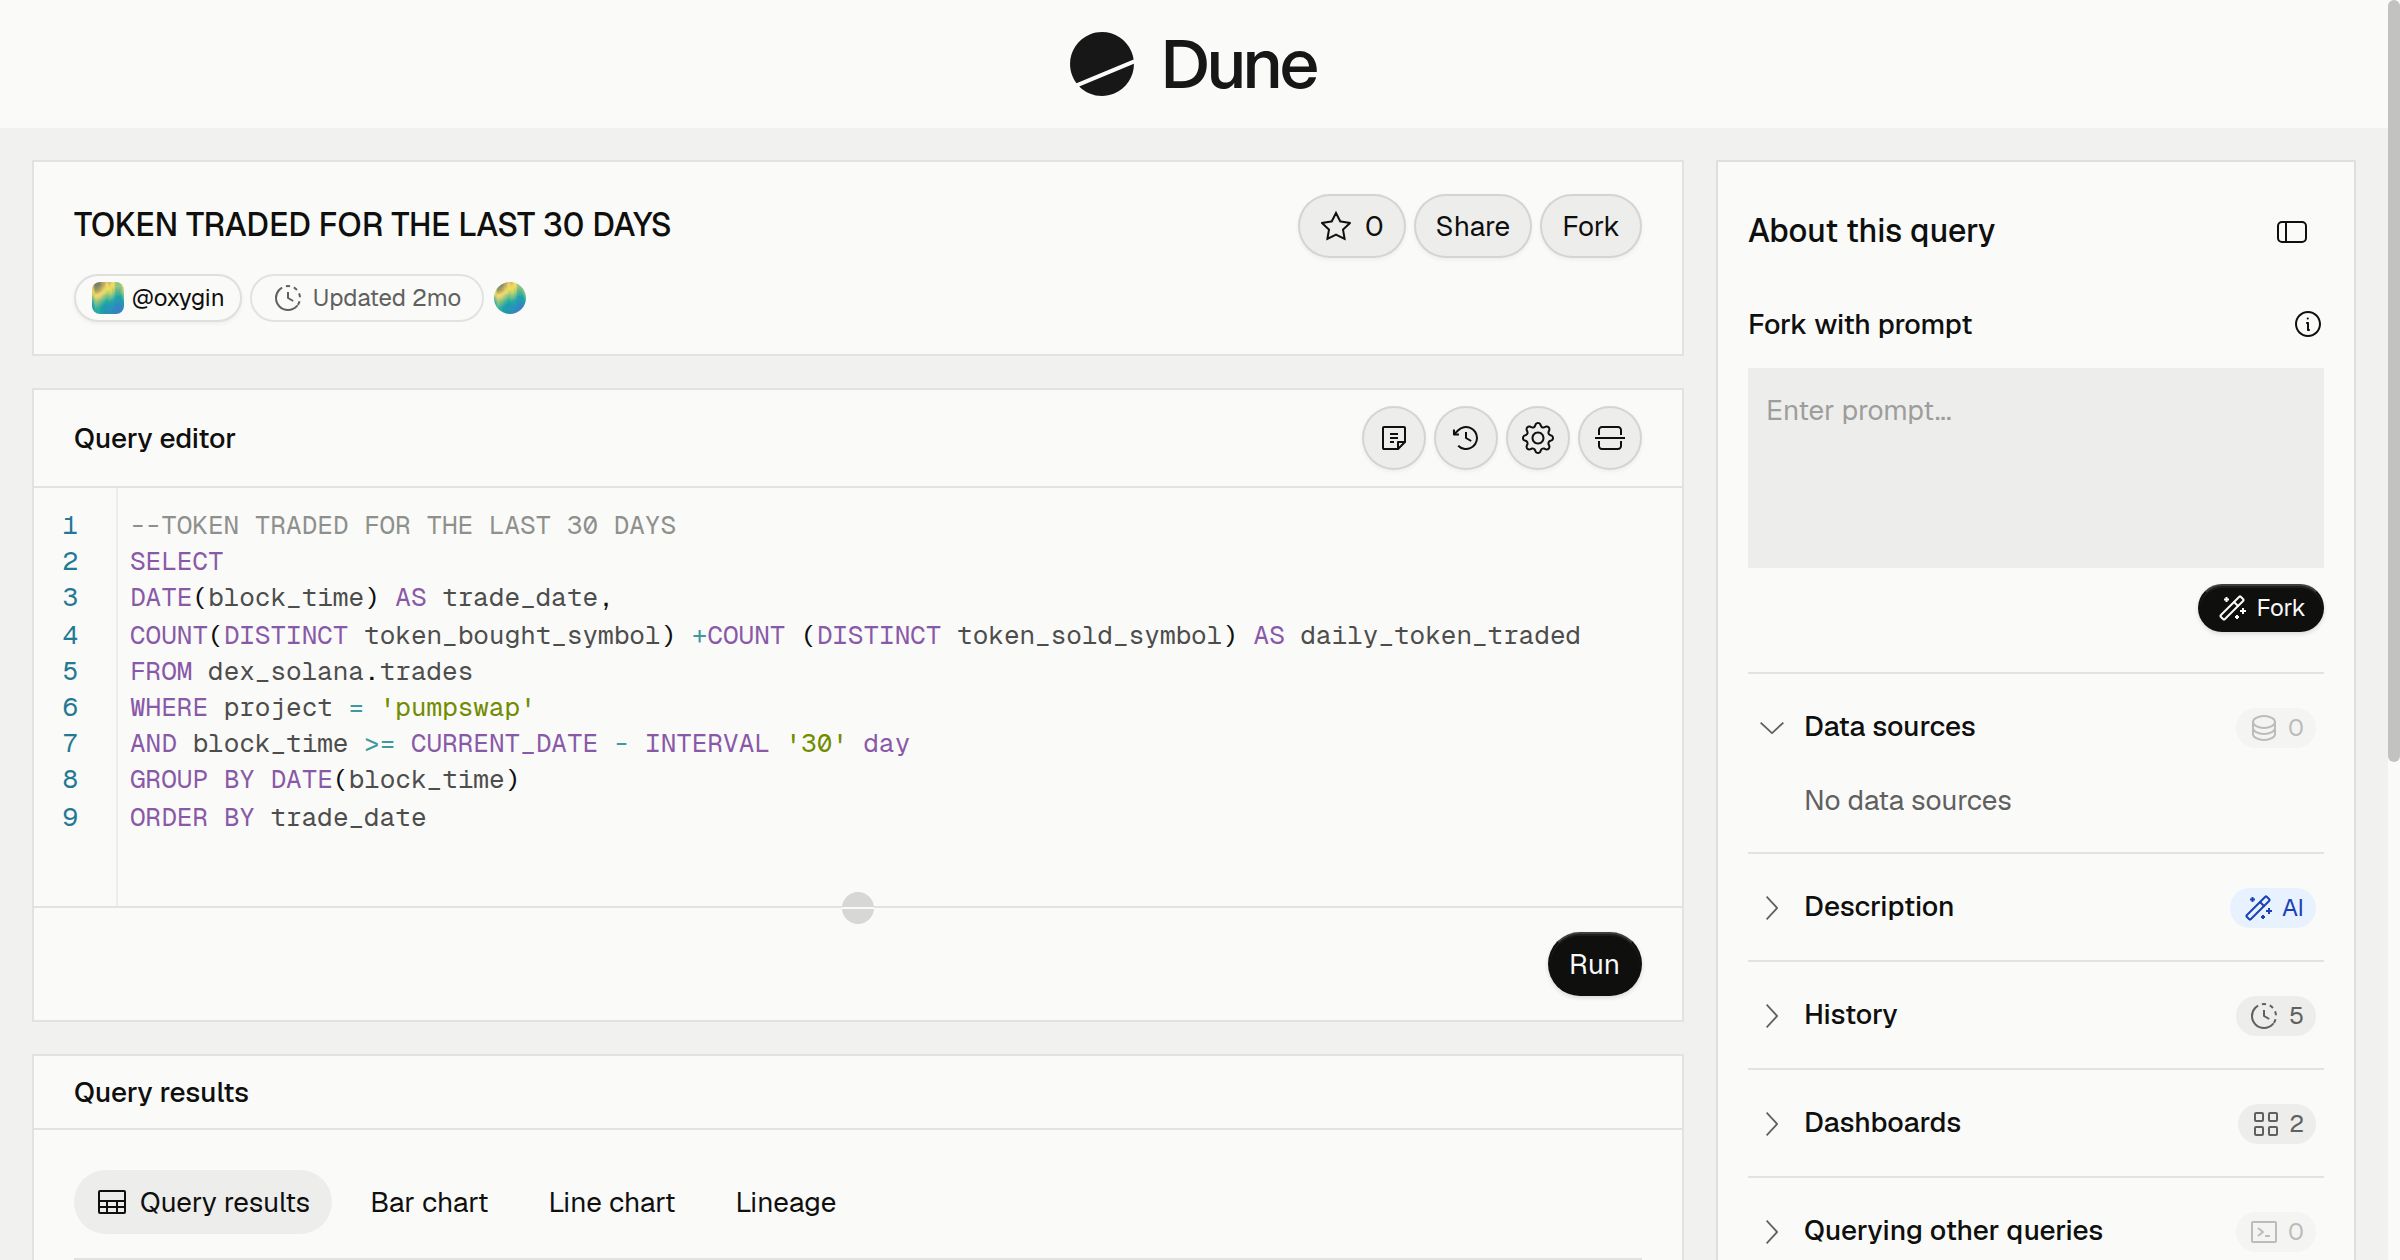Run the query

tap(1594, 964)
